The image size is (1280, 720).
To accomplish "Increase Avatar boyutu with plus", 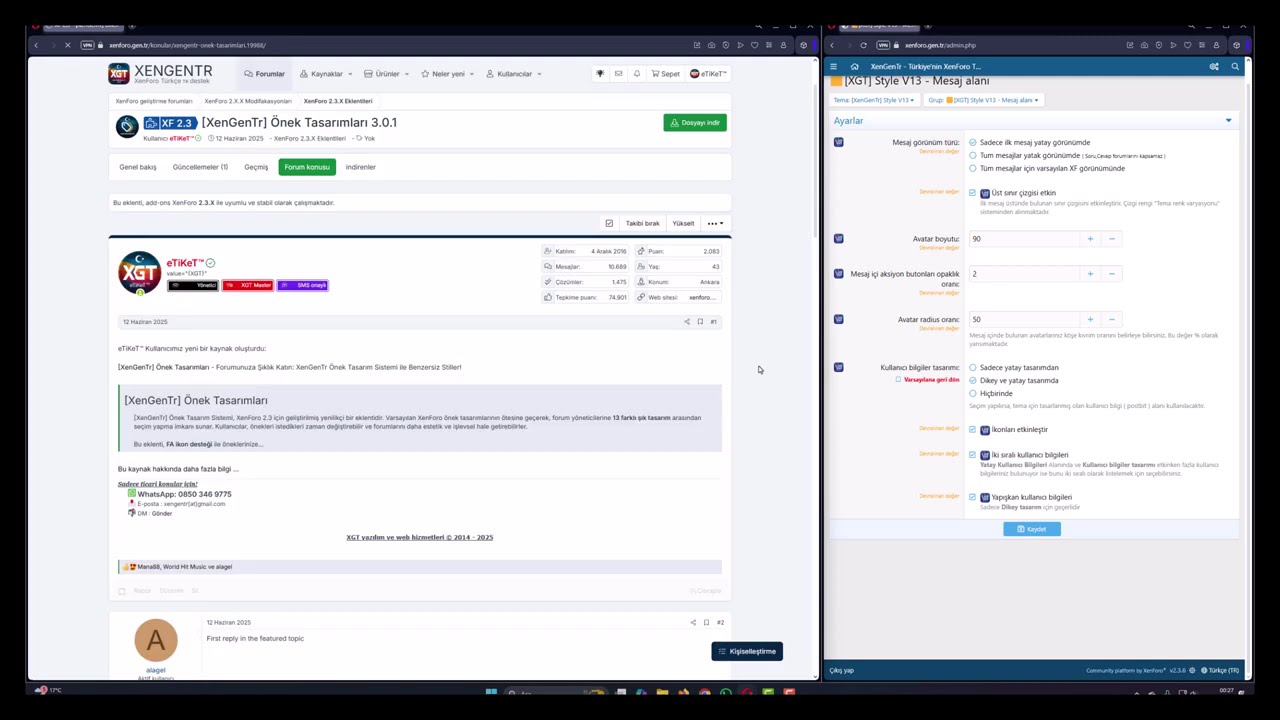I will (x=1090, y=238).
